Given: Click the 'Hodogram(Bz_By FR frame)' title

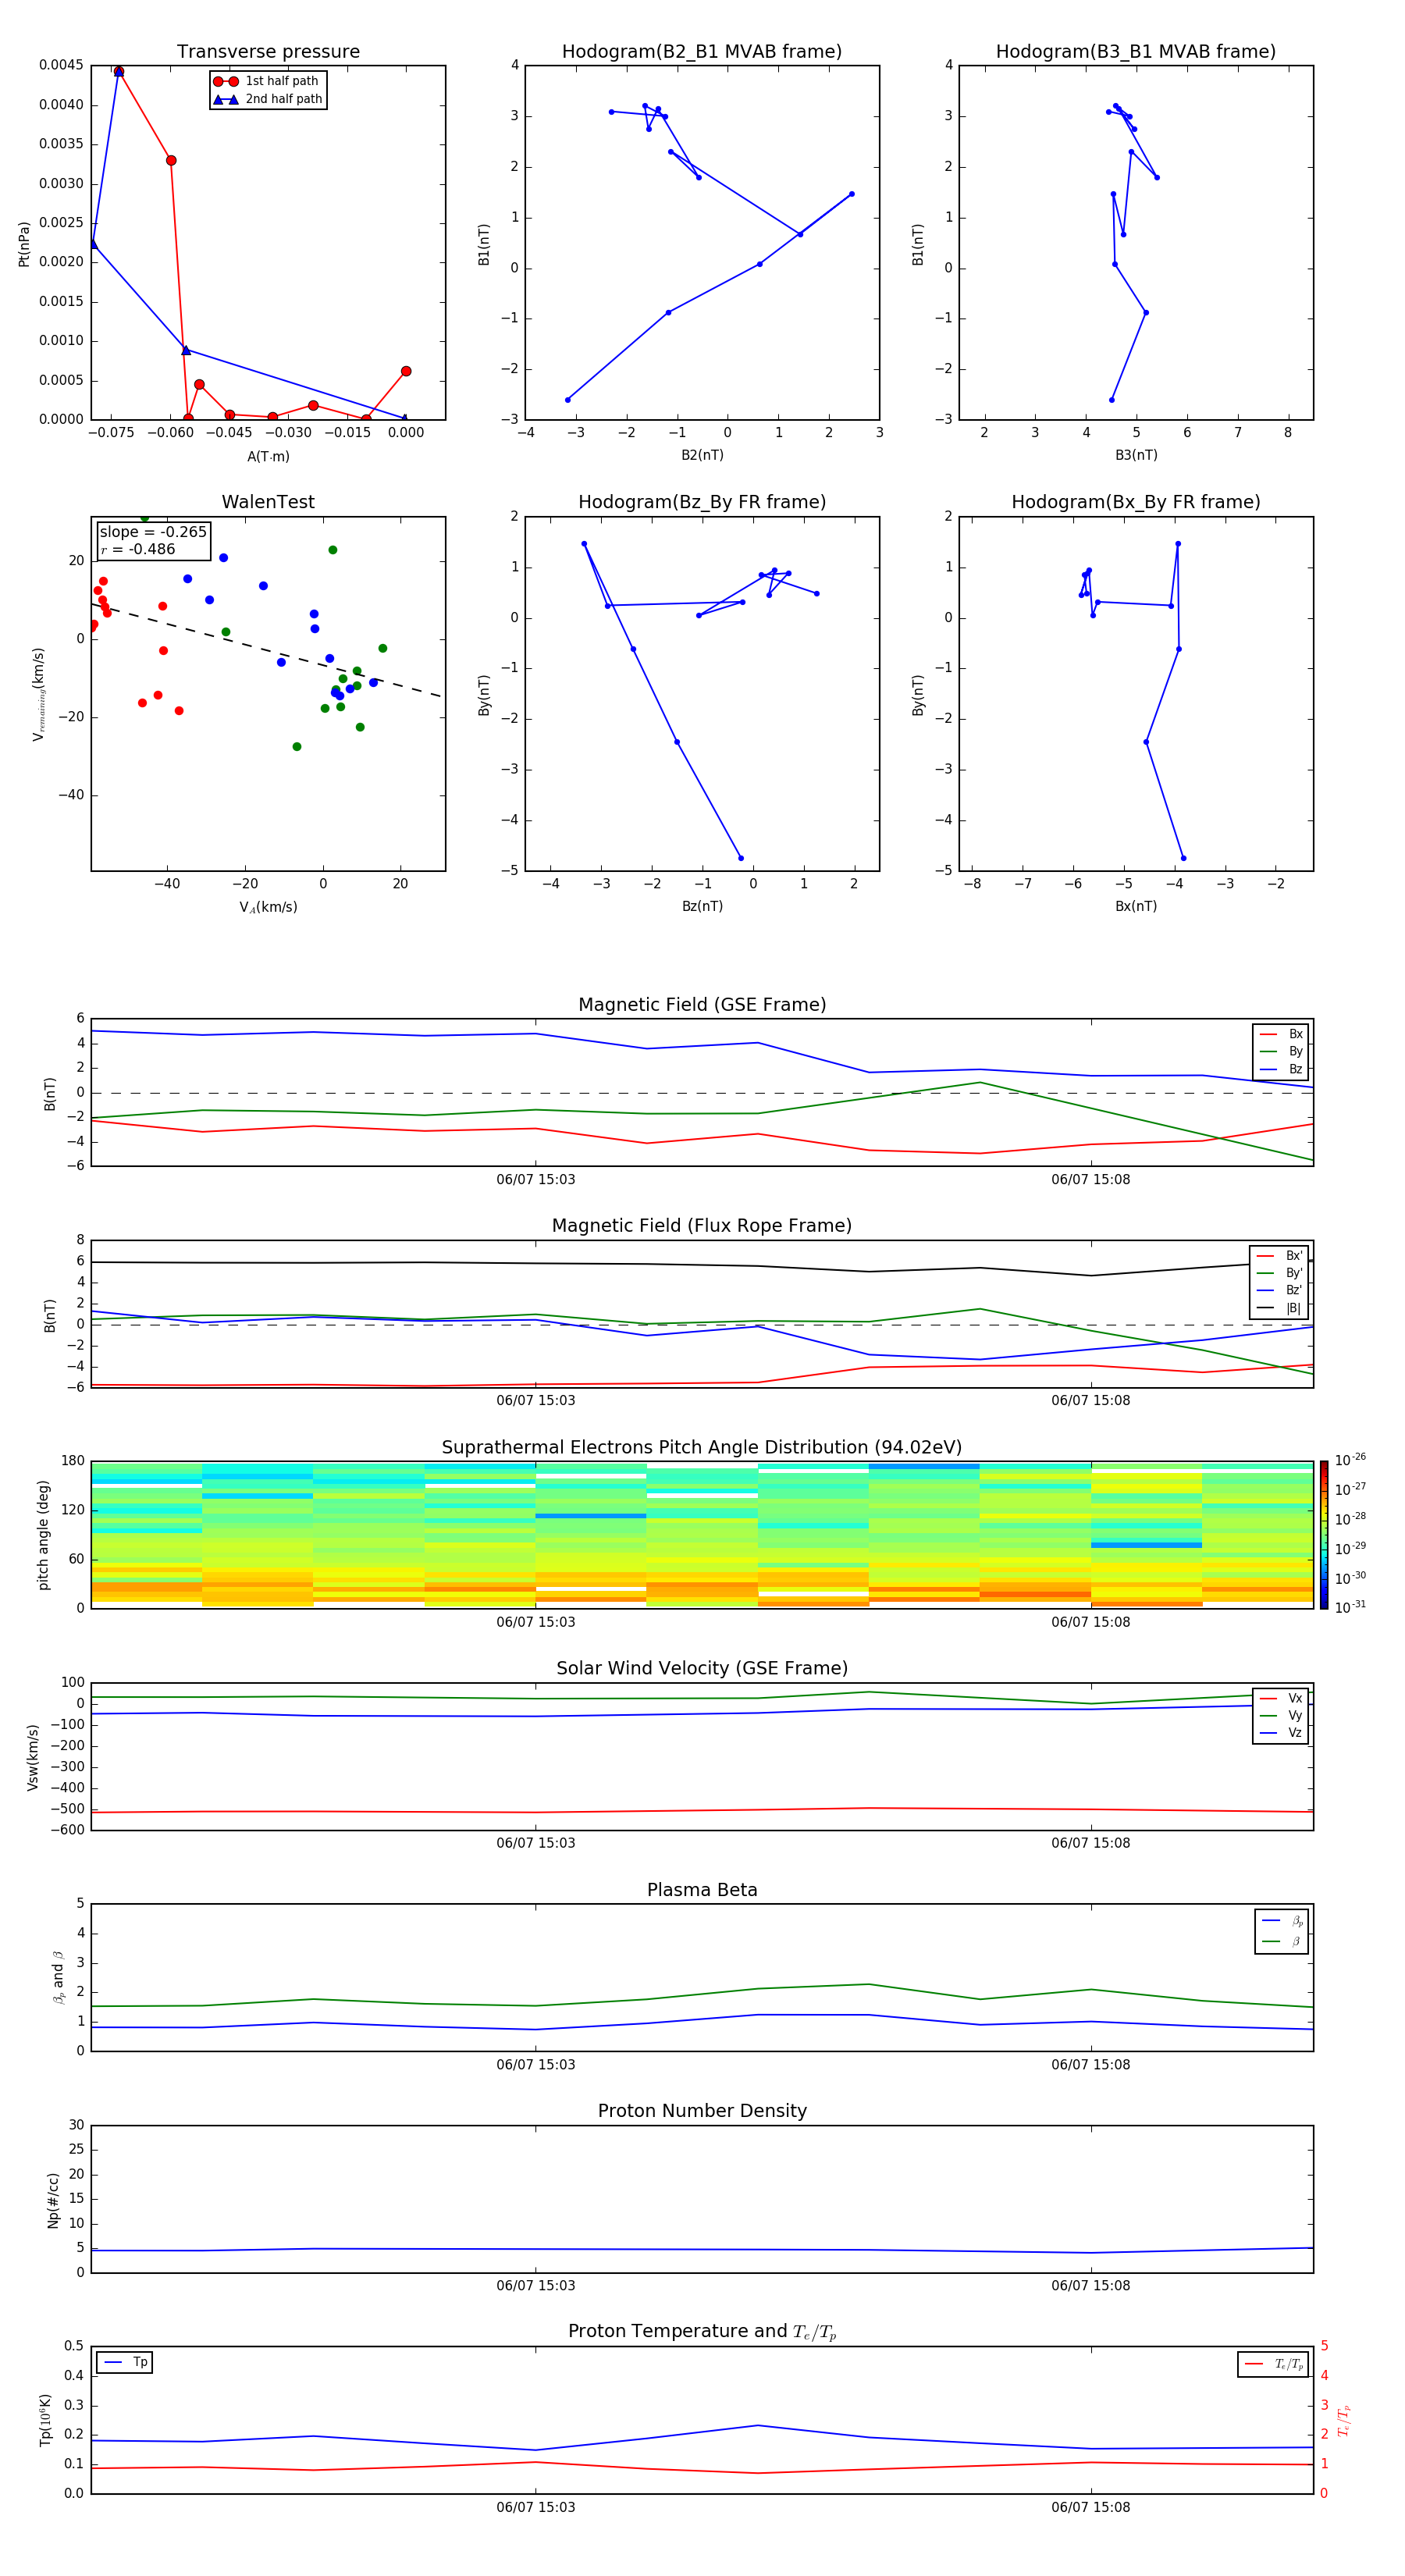Looking at the screenshot, I should tap(702, 502).
